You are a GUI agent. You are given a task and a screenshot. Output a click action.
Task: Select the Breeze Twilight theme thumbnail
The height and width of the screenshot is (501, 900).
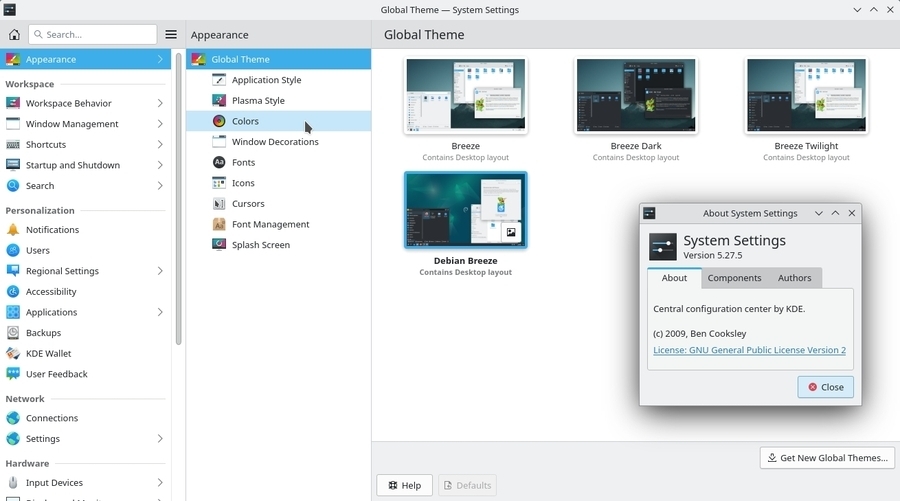[x=806, y=95]
